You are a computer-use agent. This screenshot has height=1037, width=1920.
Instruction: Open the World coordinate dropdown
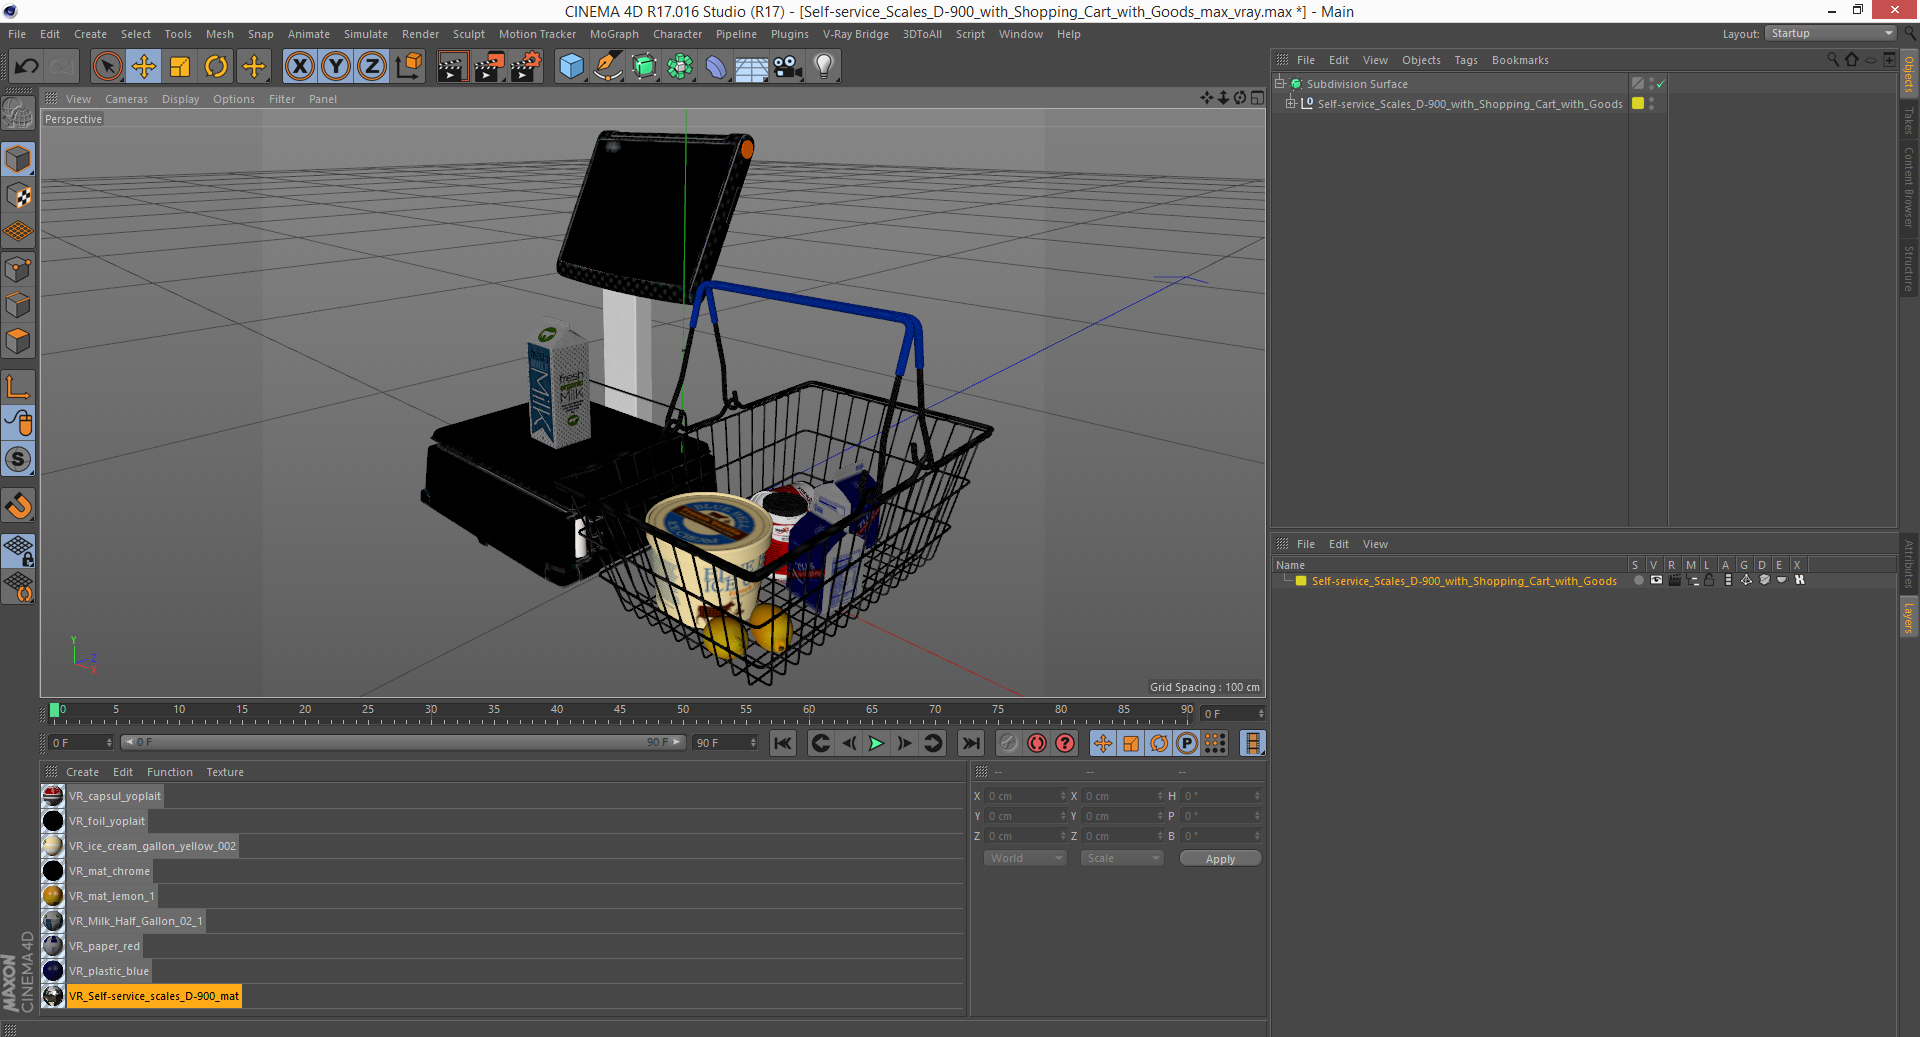click(x=1025, y=858)
